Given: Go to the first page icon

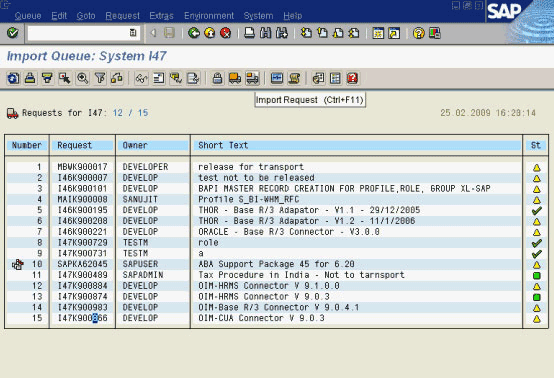Looking at the screenshot, I should click(306, 33).
